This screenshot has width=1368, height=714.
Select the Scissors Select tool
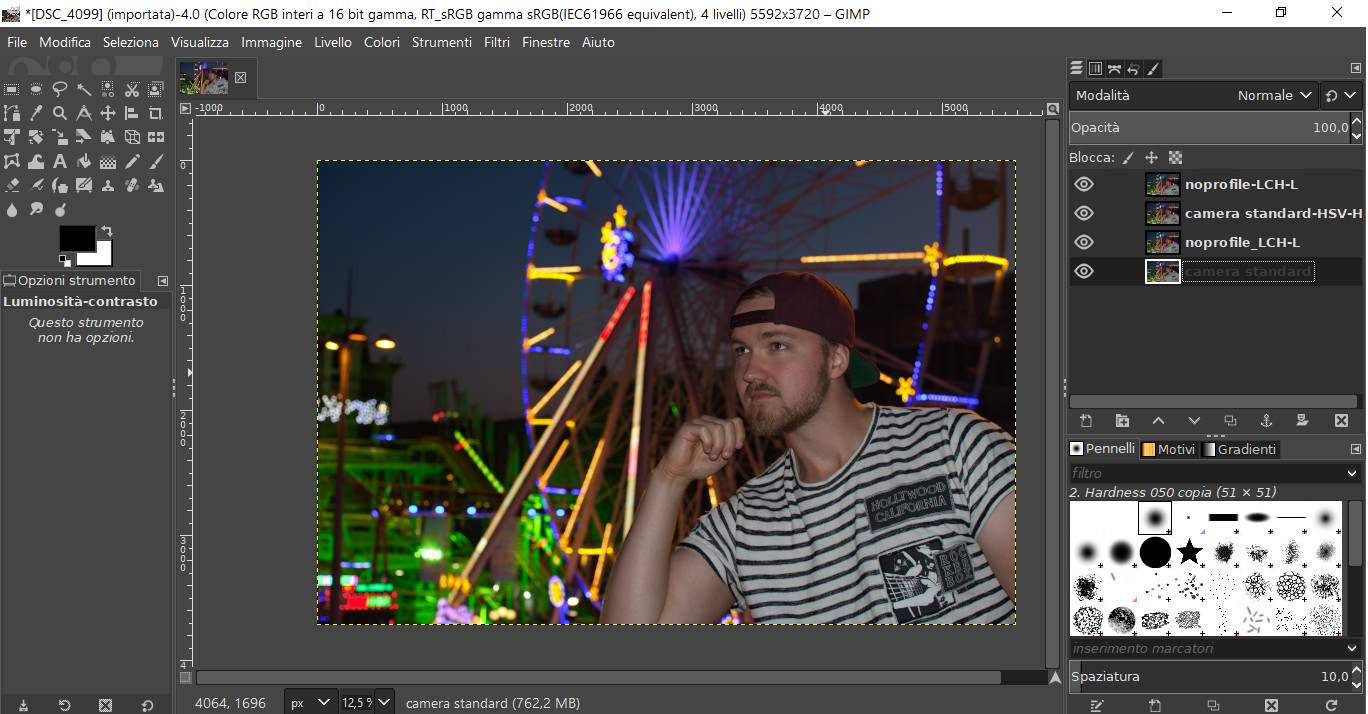[132, 89]
